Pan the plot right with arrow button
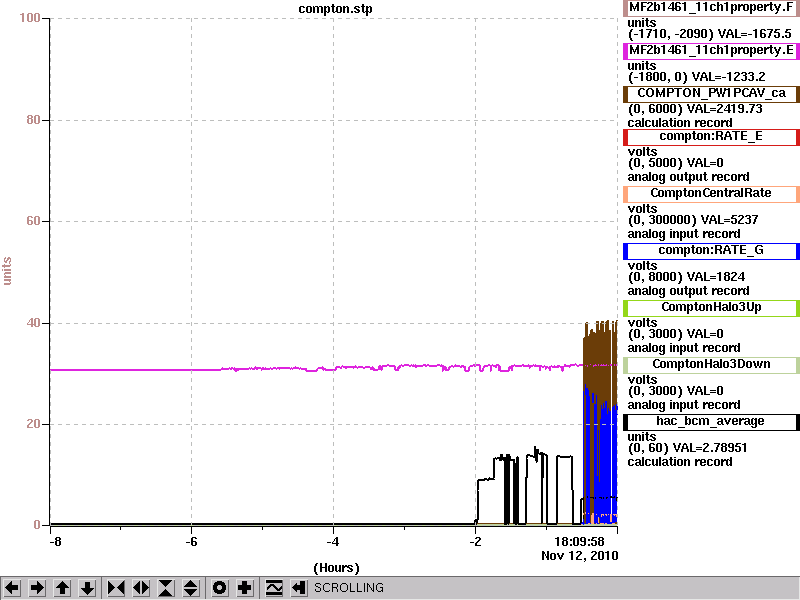This screenshot has height=600, width=800. tap(37, 588)
